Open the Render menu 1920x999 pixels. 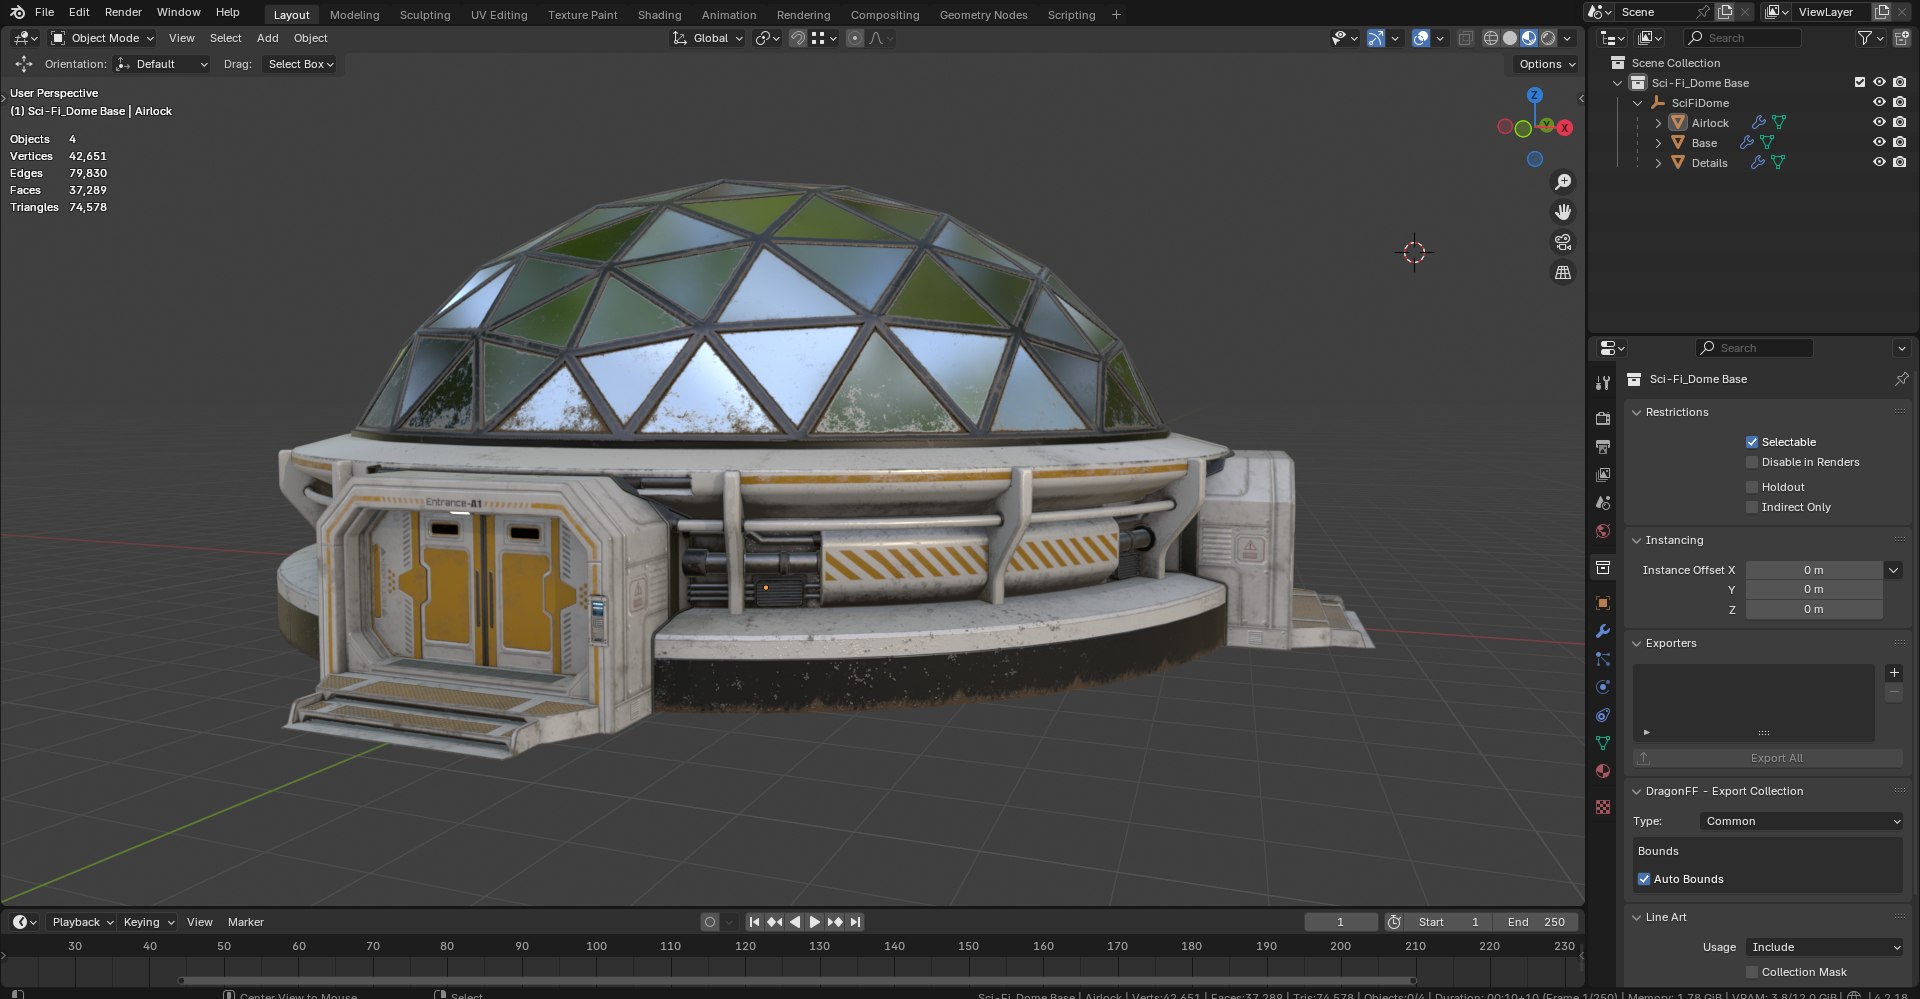click(x=123, y=12)
